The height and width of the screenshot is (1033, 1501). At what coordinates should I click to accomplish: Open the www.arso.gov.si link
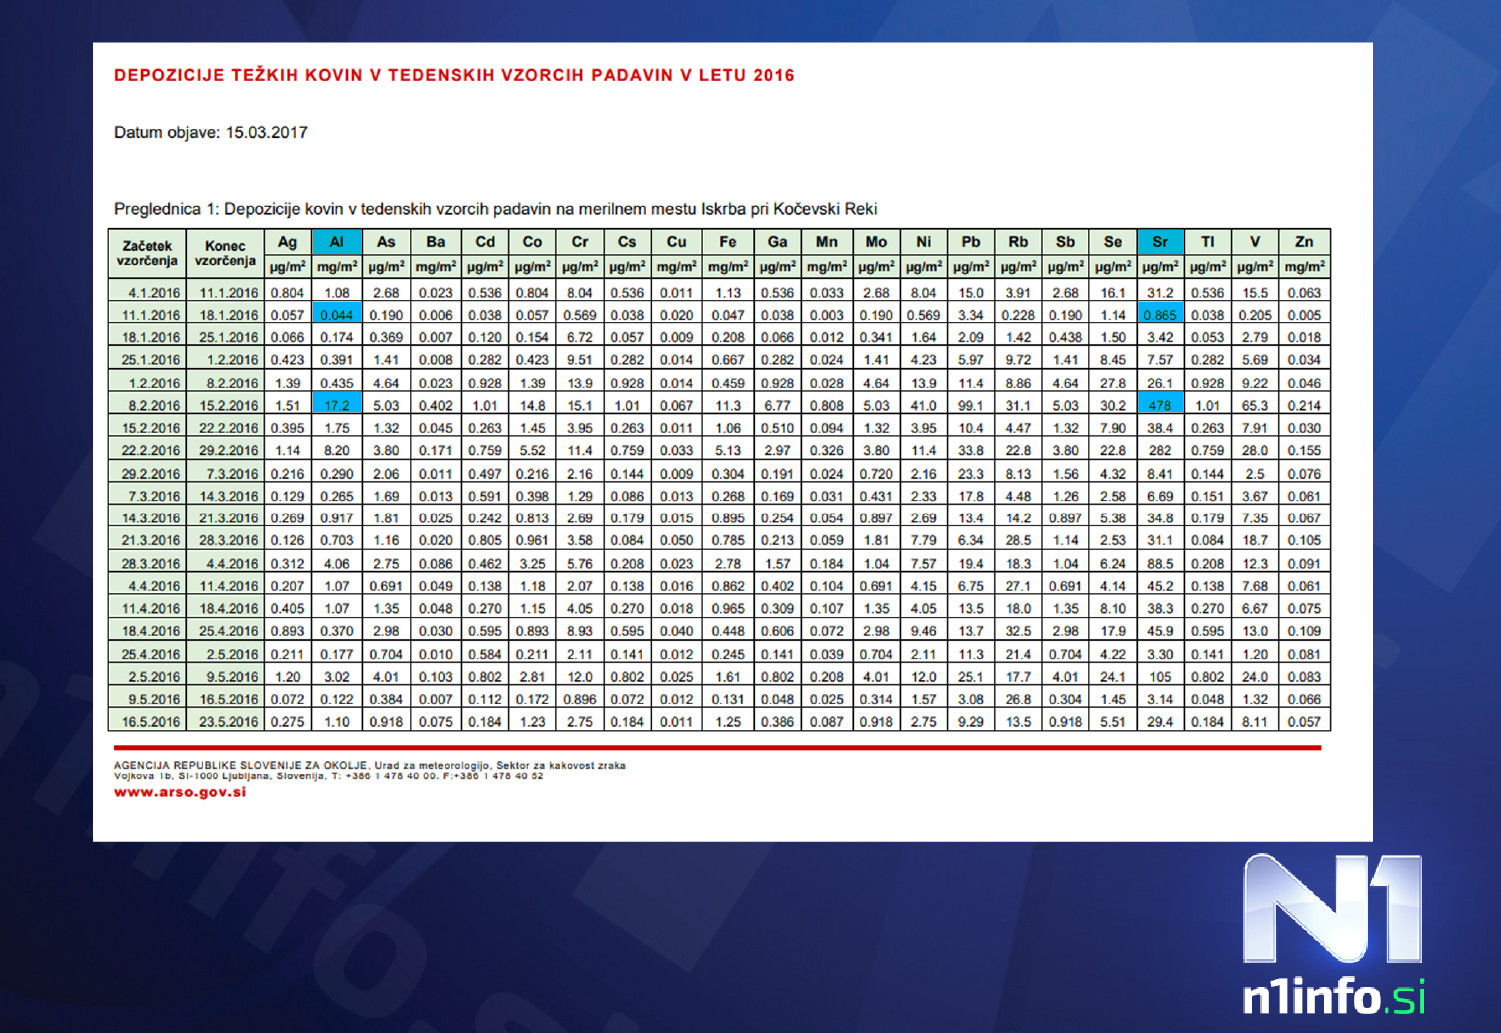coord(180,792)
